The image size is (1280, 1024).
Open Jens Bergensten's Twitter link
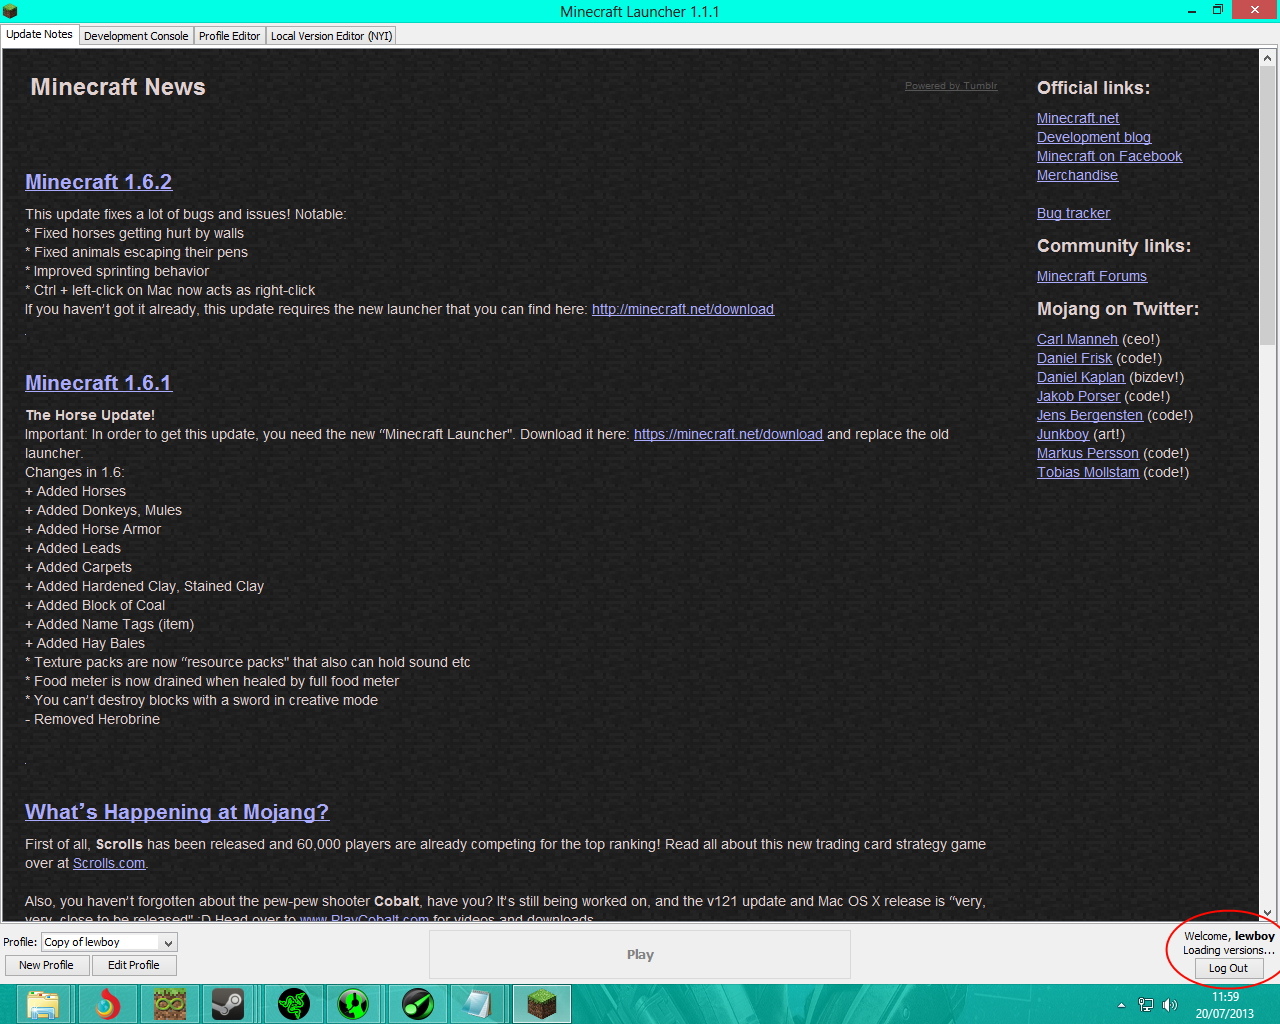[x=1090, y=415]
